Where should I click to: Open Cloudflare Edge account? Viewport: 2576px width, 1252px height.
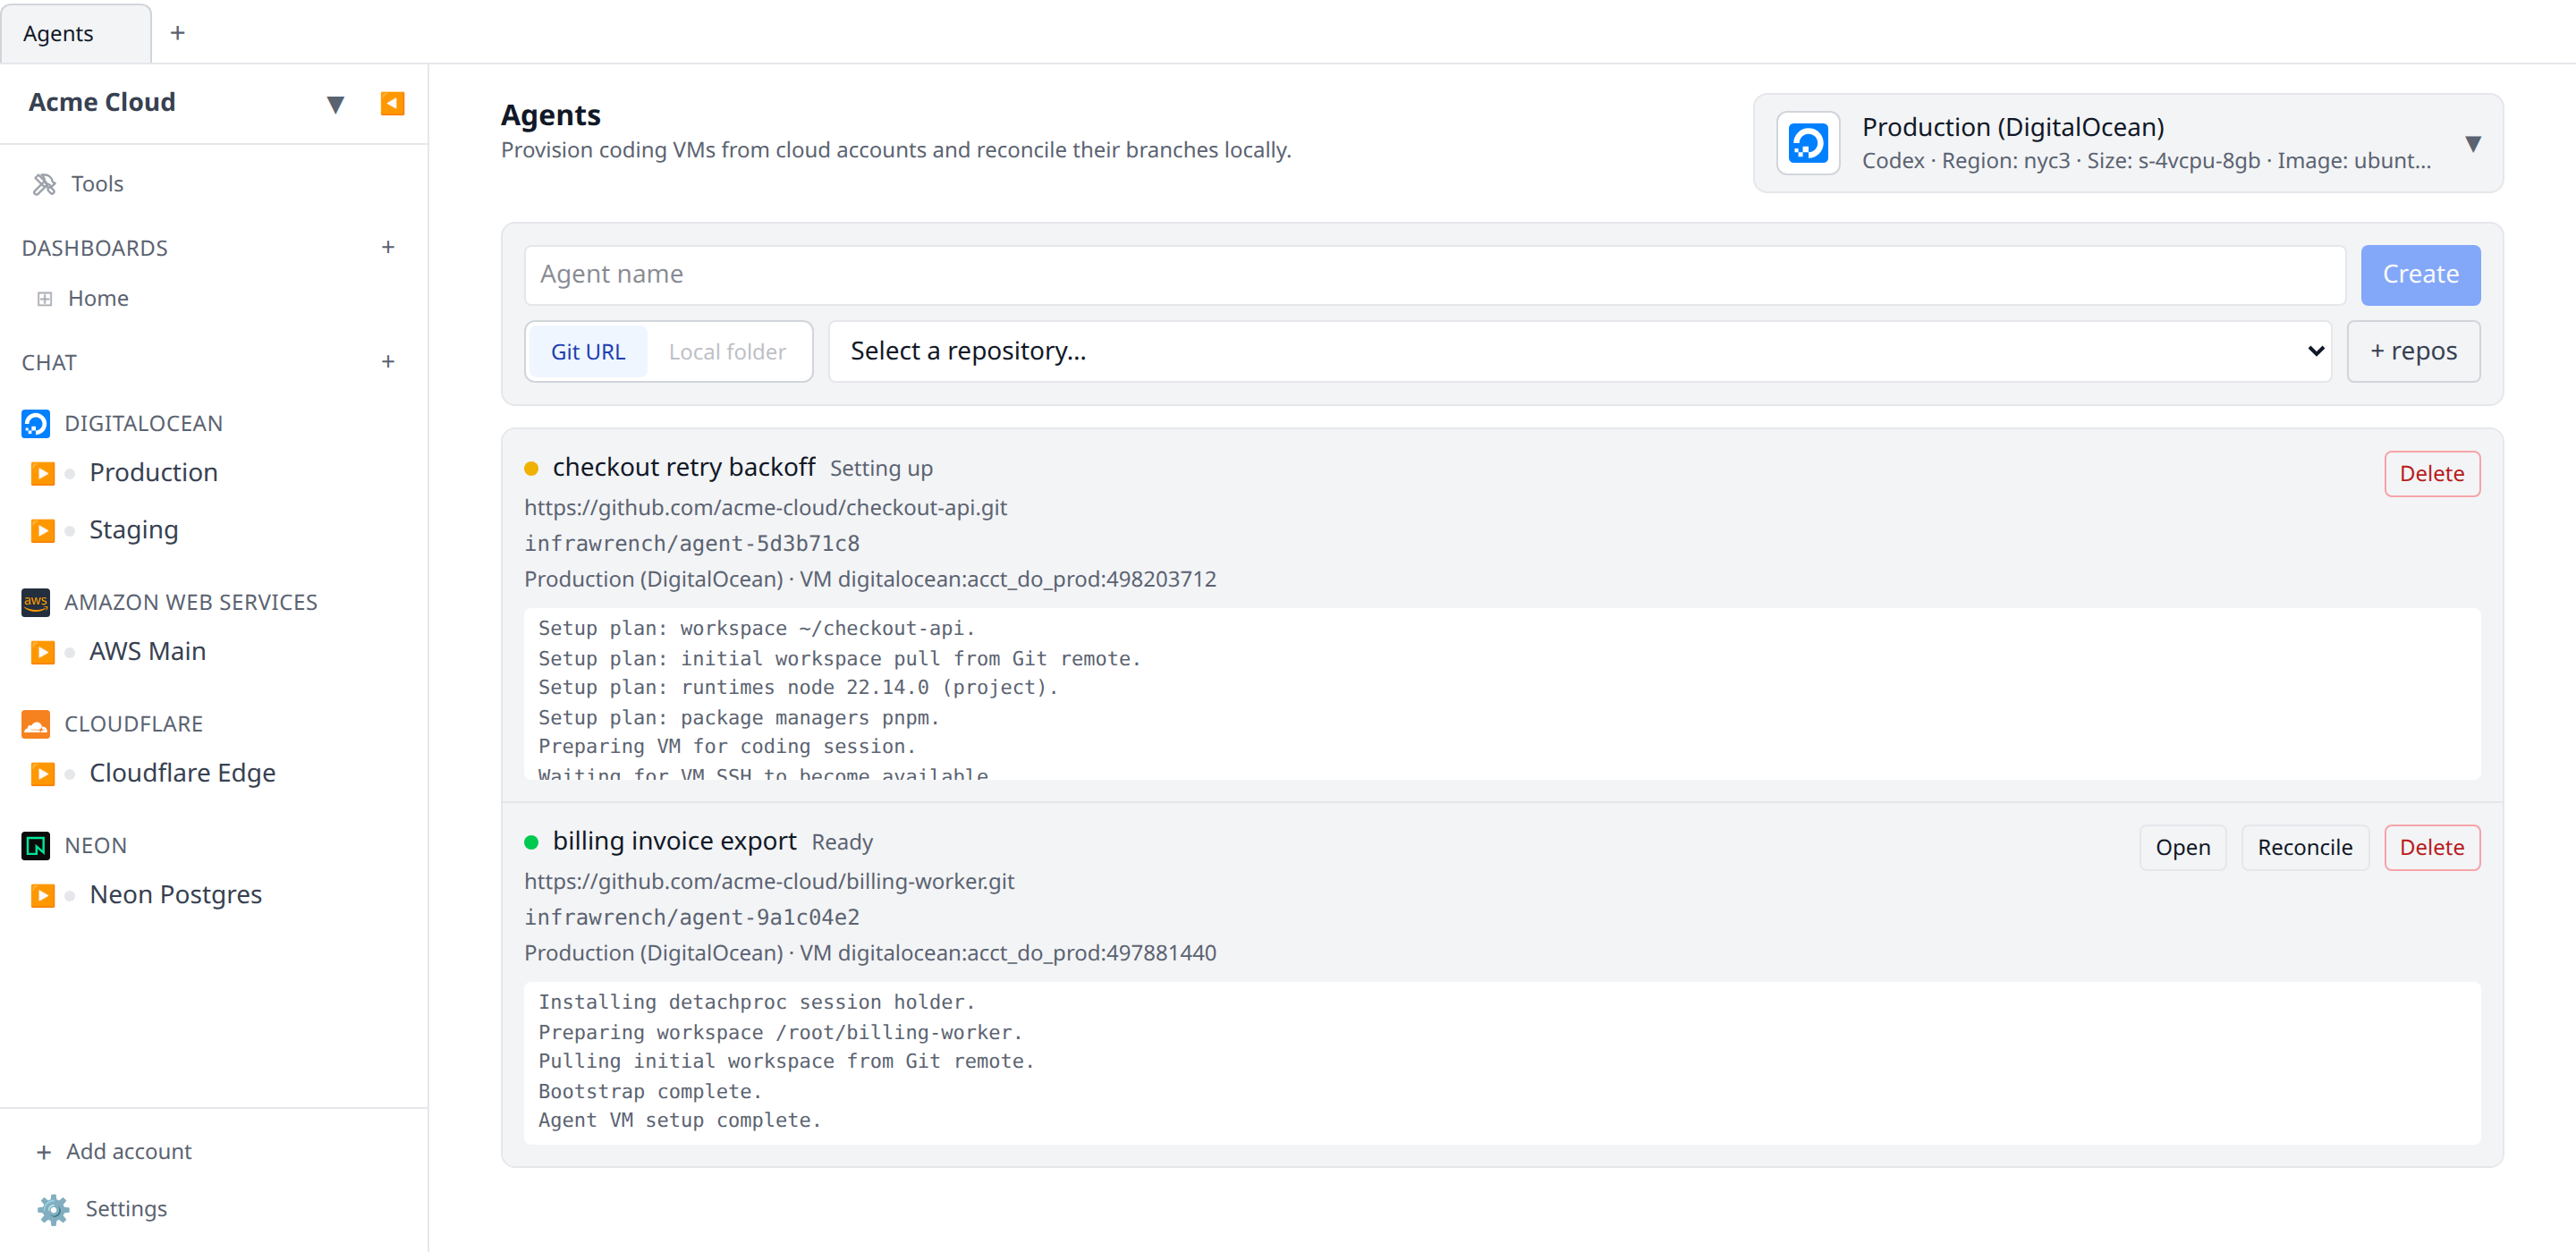point(182,773)
